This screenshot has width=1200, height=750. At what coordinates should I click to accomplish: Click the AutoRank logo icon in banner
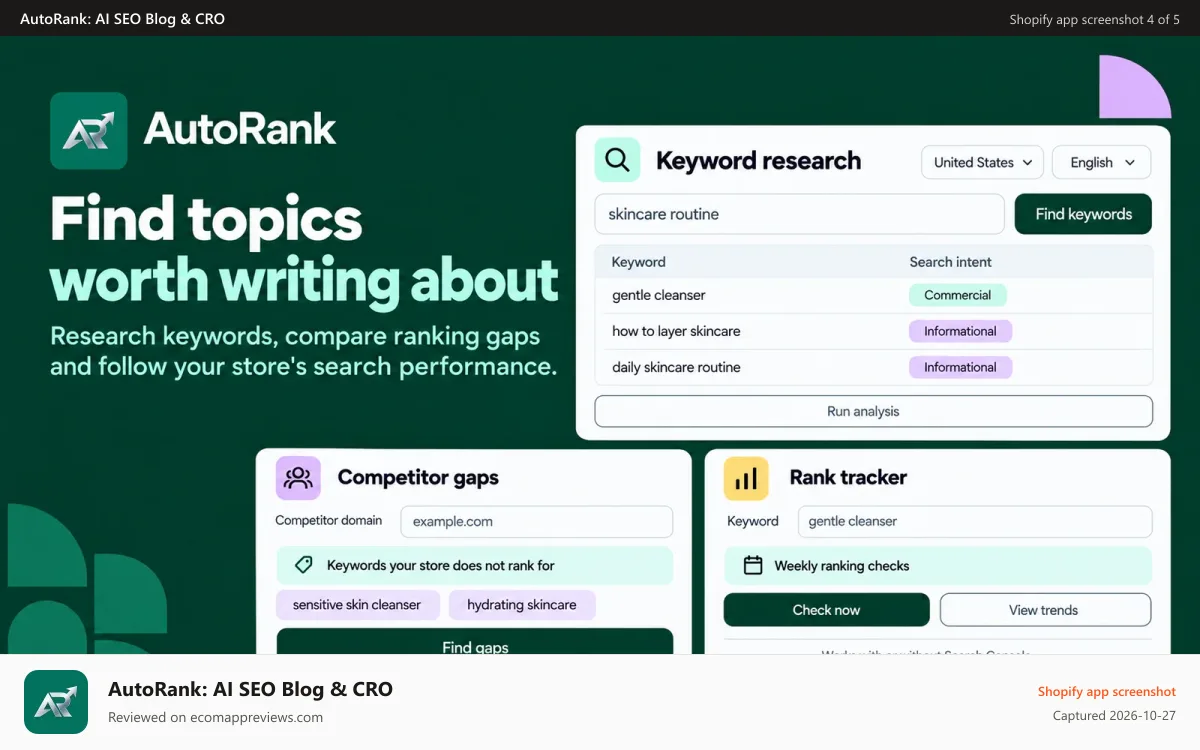pos(89,131)
